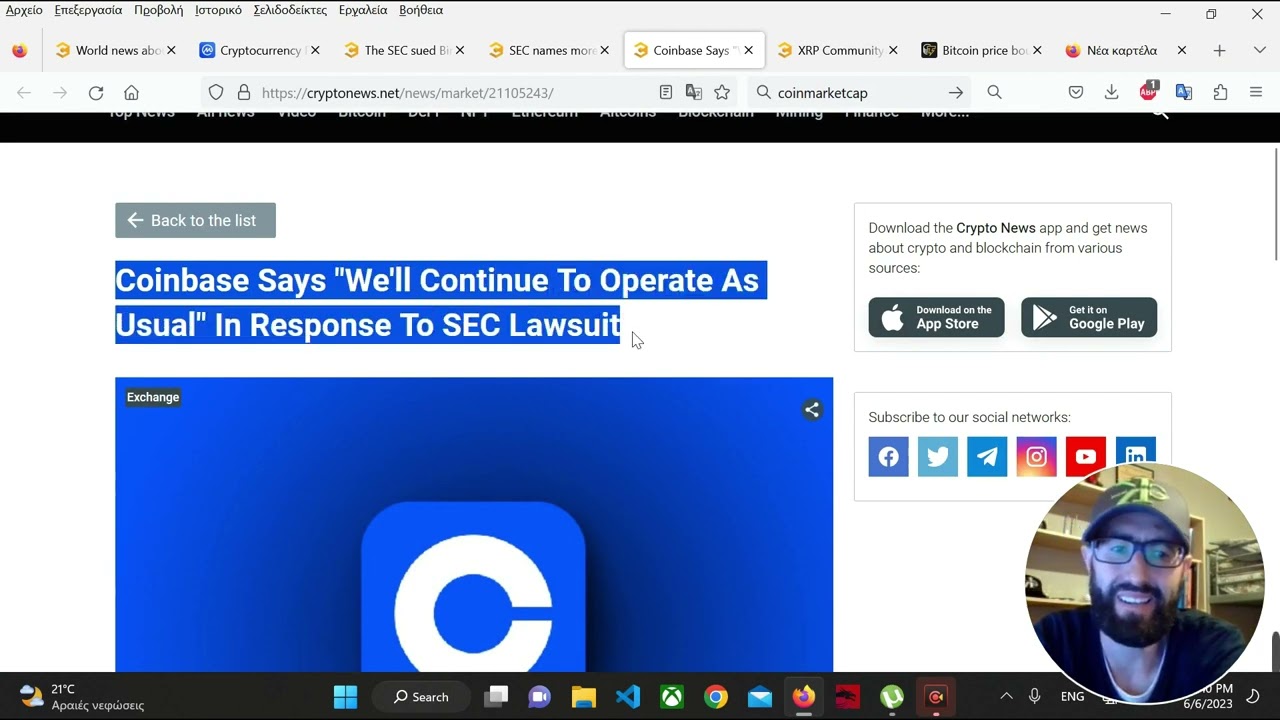Focus the coinmarketcap search field
This screenshot has width=1280, height=720.
[x=858, y=93]
